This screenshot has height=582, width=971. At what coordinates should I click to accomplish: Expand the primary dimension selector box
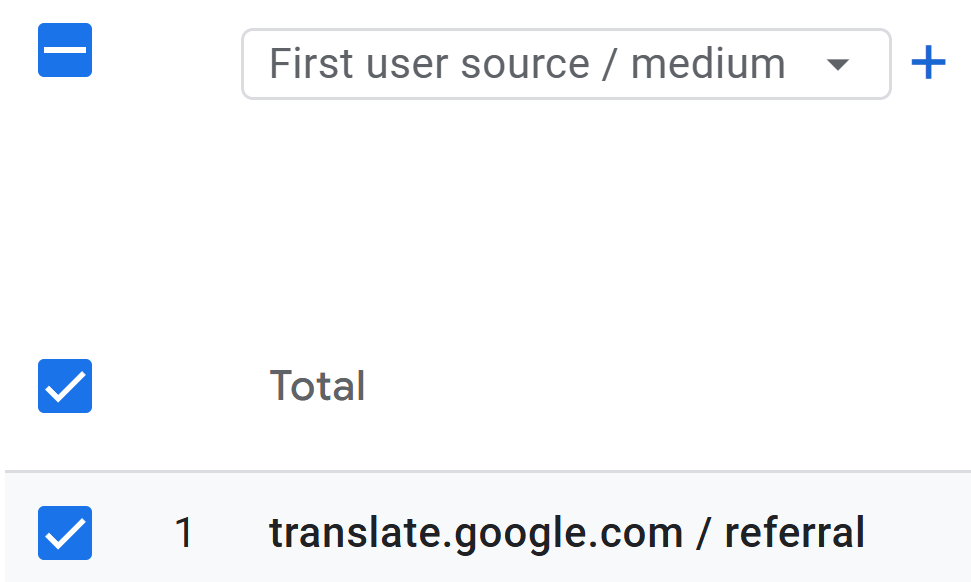click(x=565, y=64)
